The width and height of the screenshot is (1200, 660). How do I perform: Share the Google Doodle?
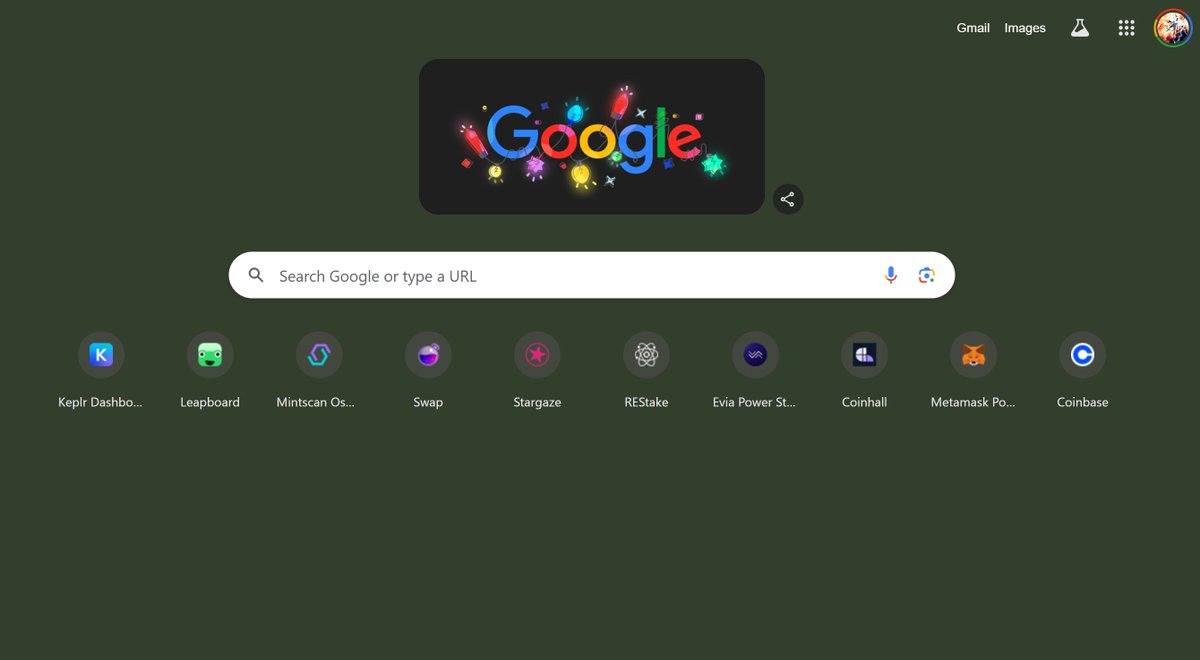click(x=788, y=199)
